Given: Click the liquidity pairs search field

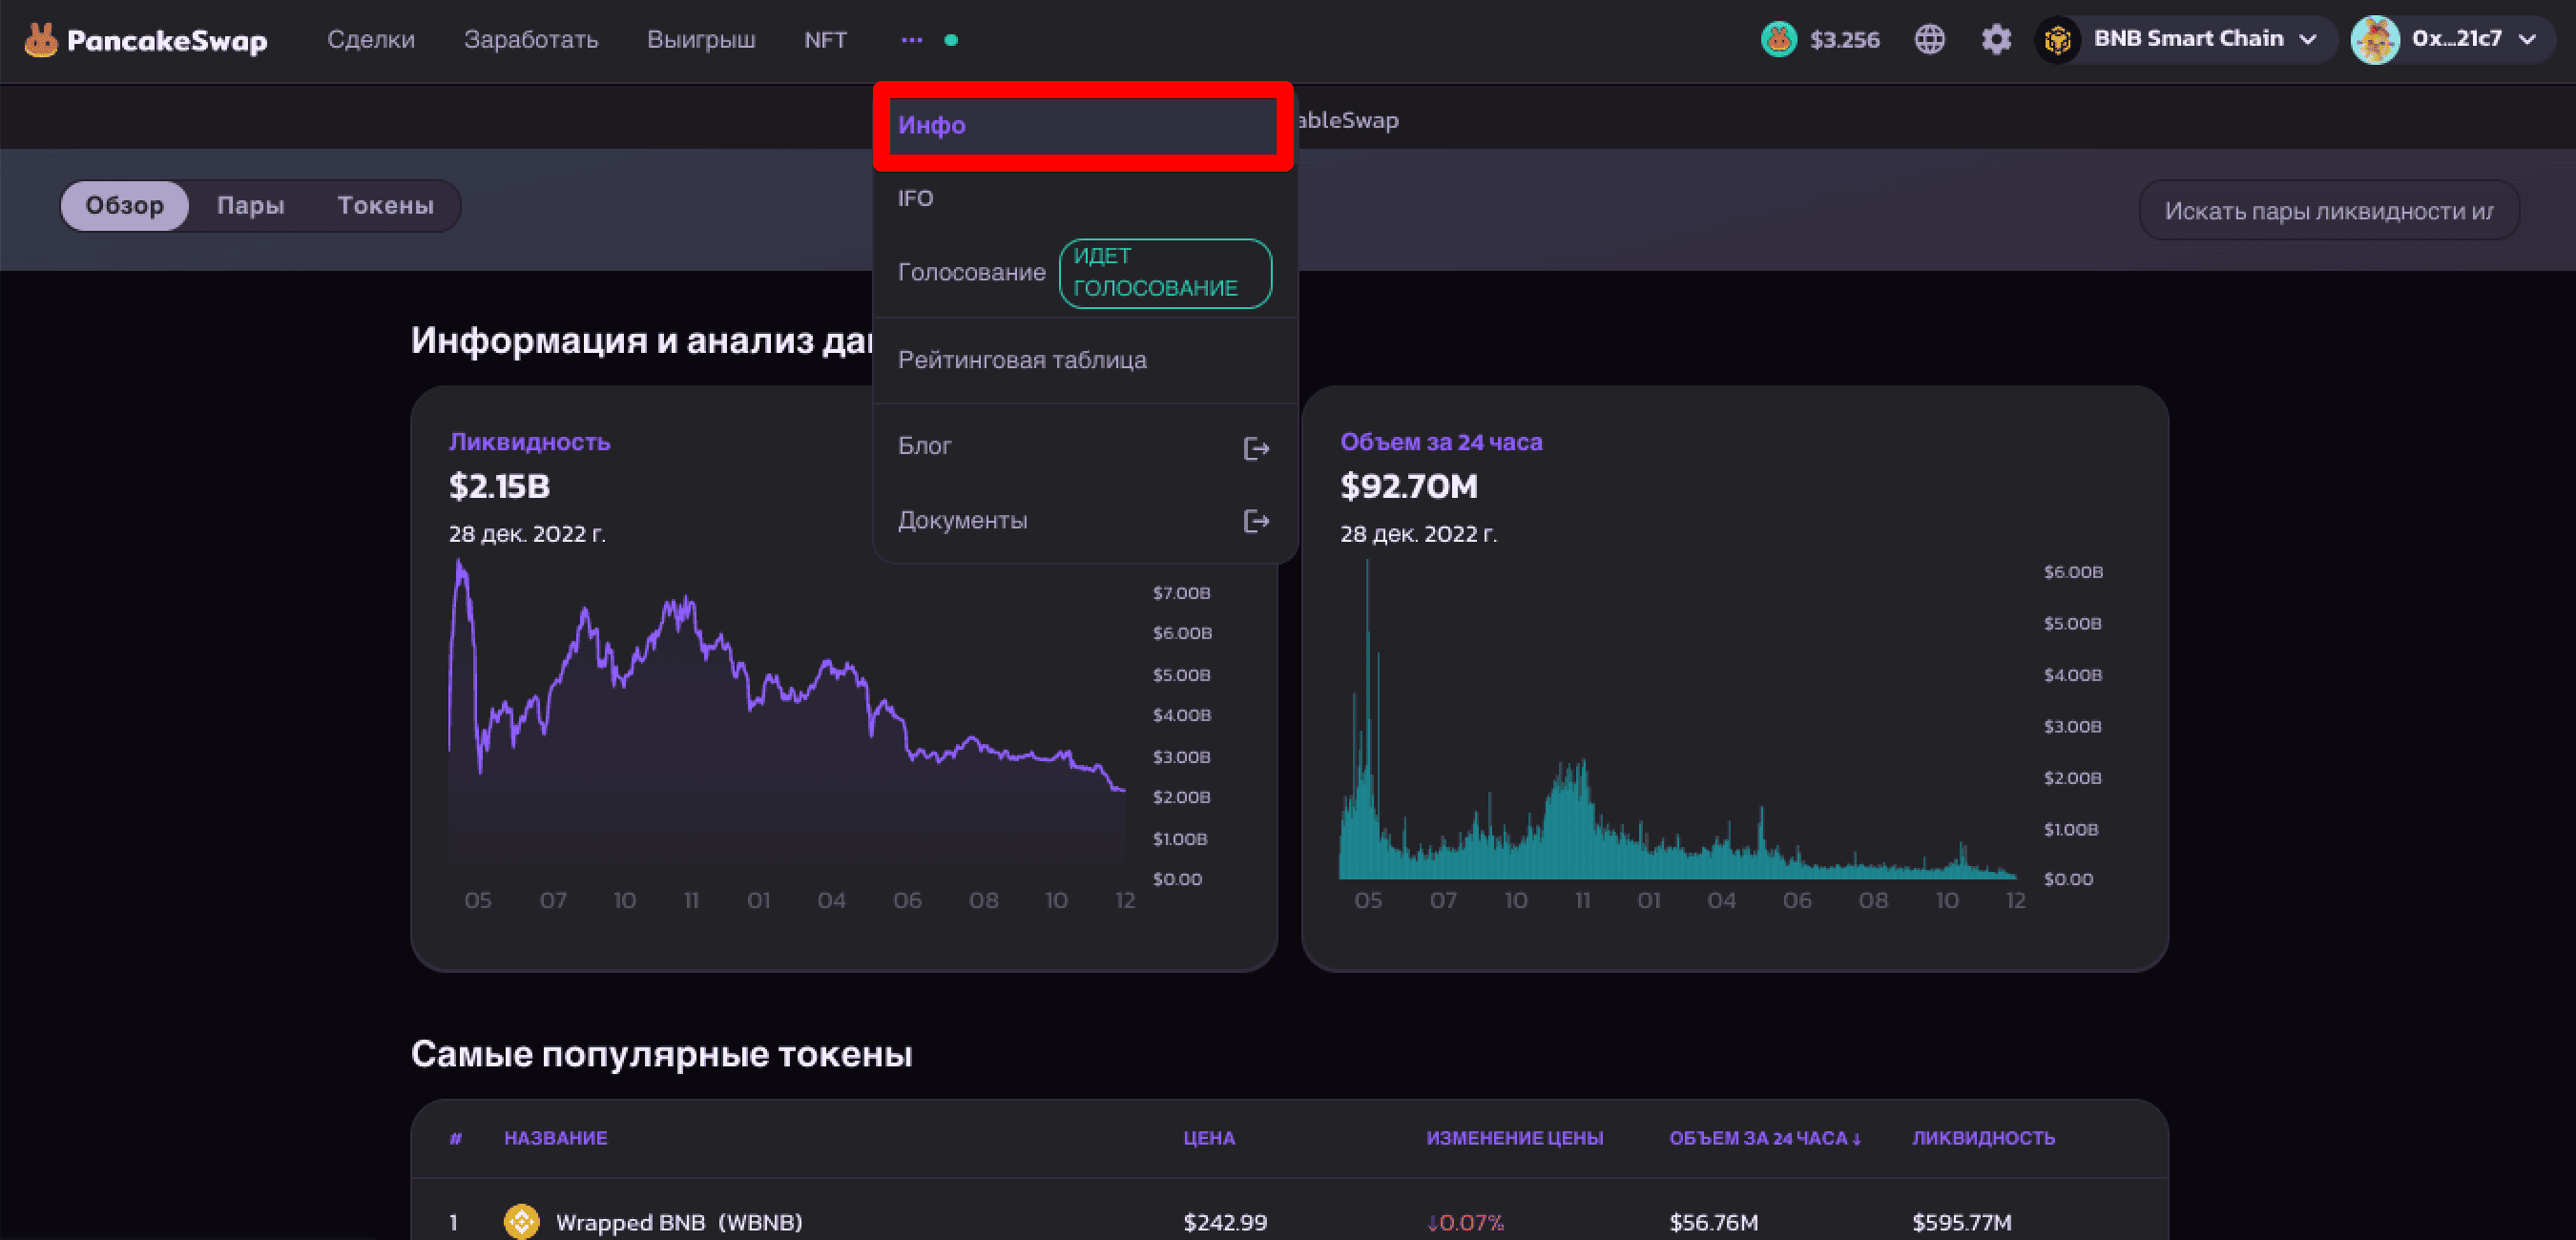Looking at the screenshot, I should (x=2328, y=211).
